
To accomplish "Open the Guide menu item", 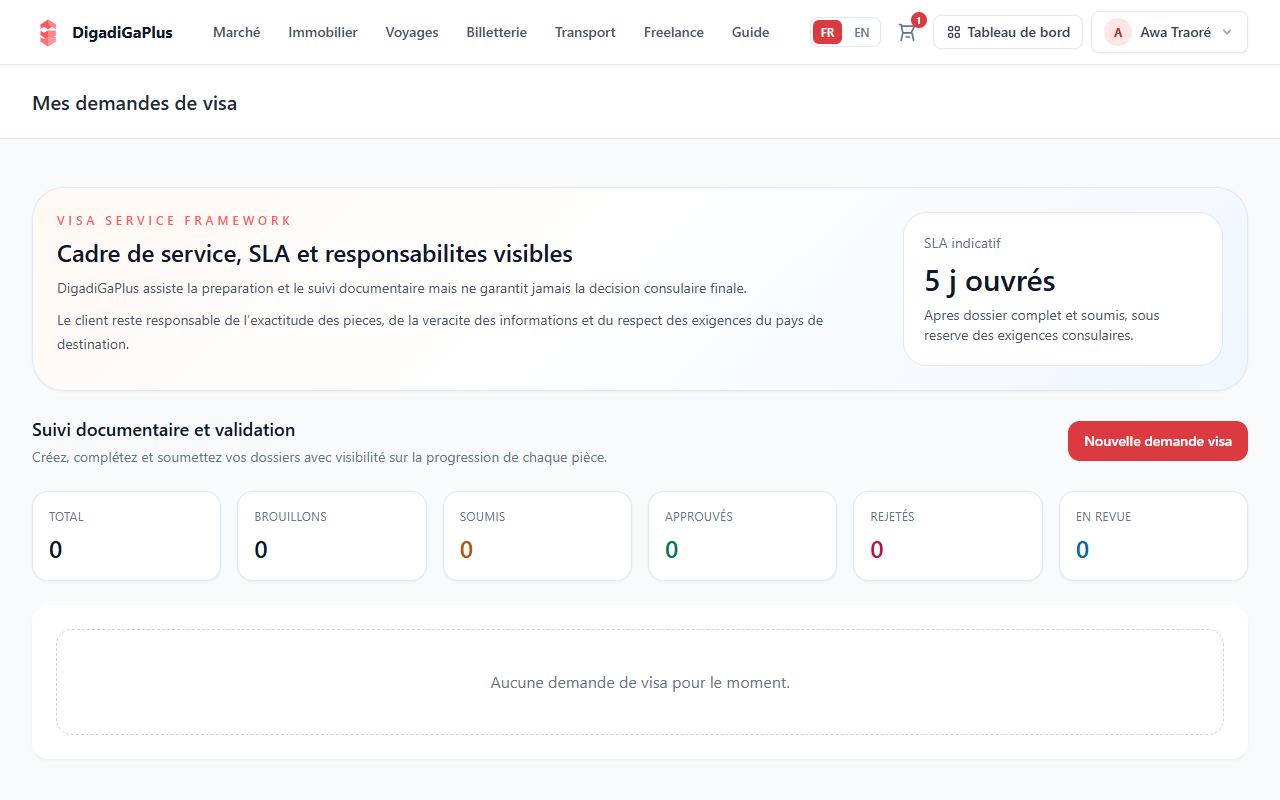I will (751, 32).
